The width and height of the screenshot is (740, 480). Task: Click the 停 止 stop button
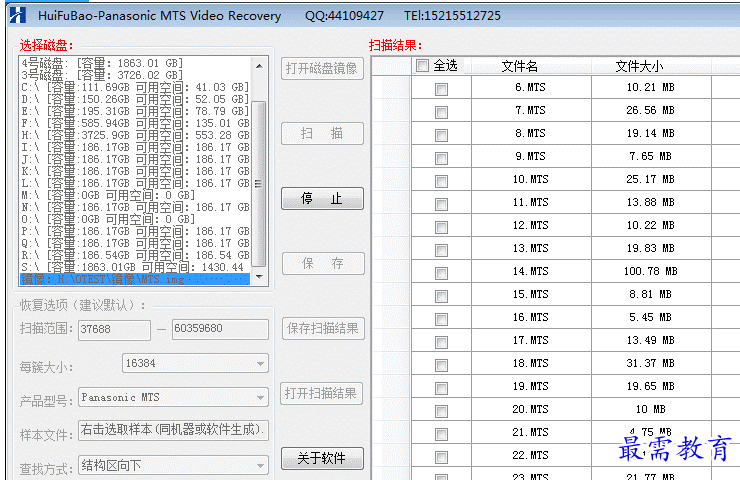[322, 199]
